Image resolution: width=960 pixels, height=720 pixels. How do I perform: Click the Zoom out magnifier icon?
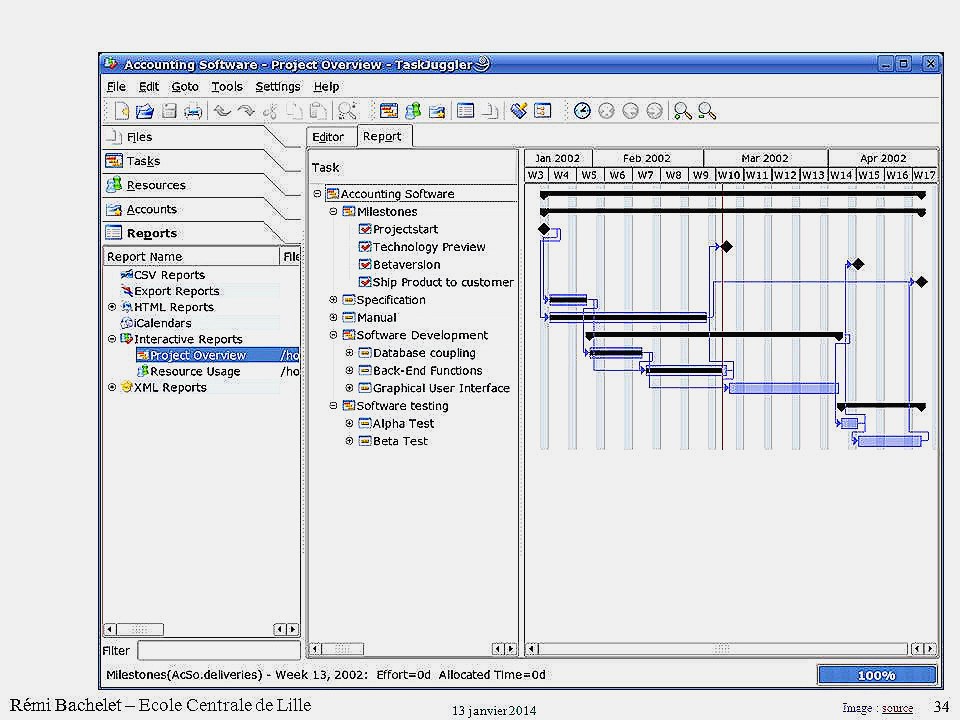pyautogui.click(x=707, y=111)
